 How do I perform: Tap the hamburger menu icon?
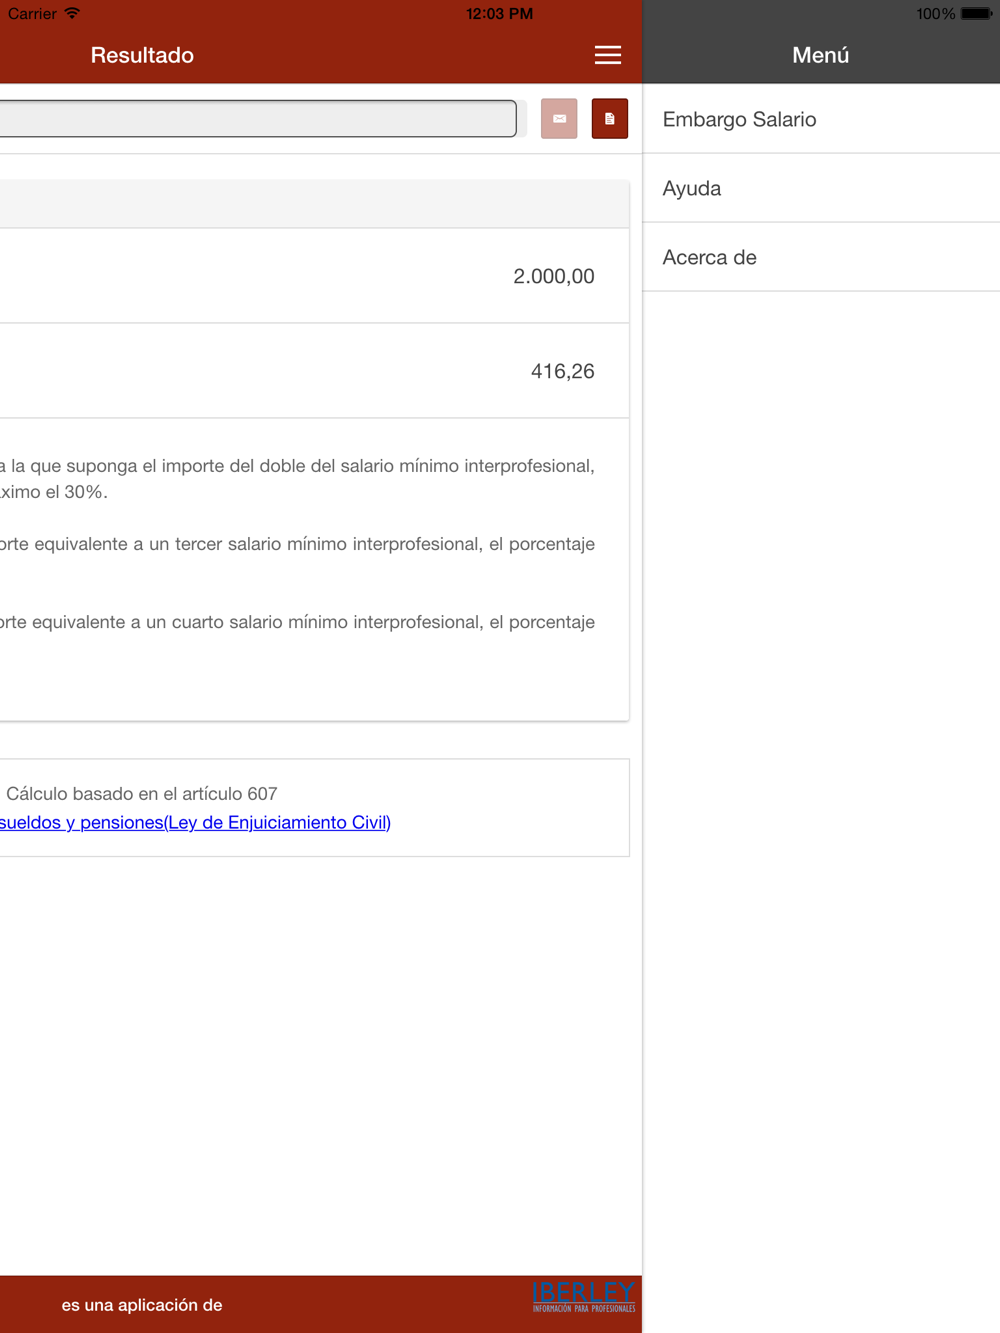click(x=608, y=55)
